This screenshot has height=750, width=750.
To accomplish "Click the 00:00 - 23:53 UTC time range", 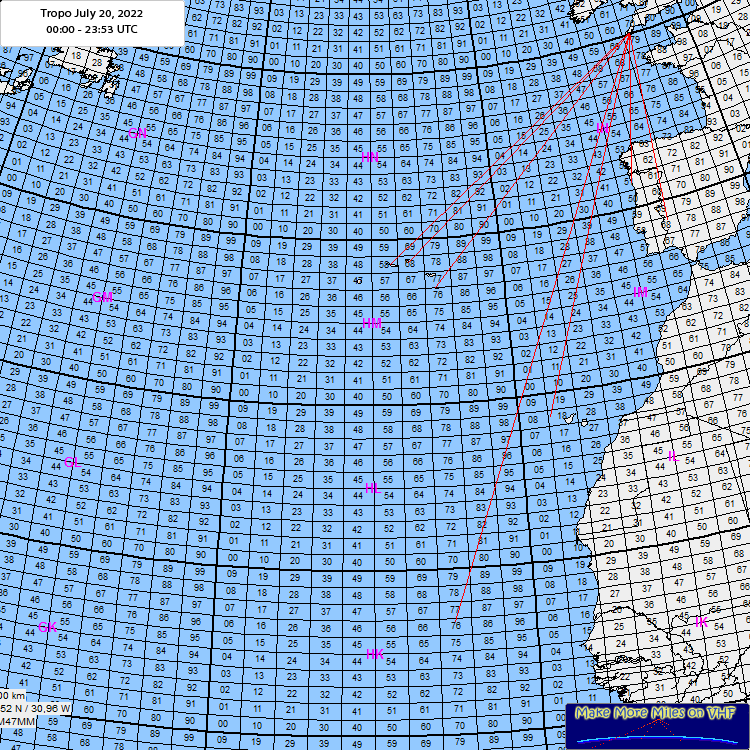I will 91,30.
